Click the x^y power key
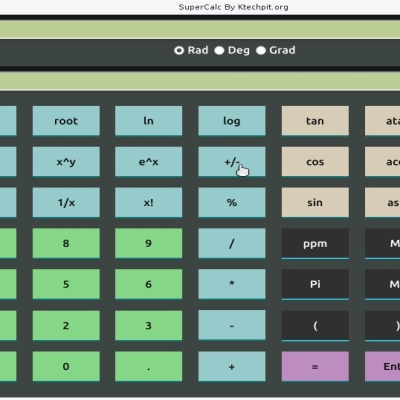Image resolution: width=400 pixels, height=400 pixels. point(66,162)
